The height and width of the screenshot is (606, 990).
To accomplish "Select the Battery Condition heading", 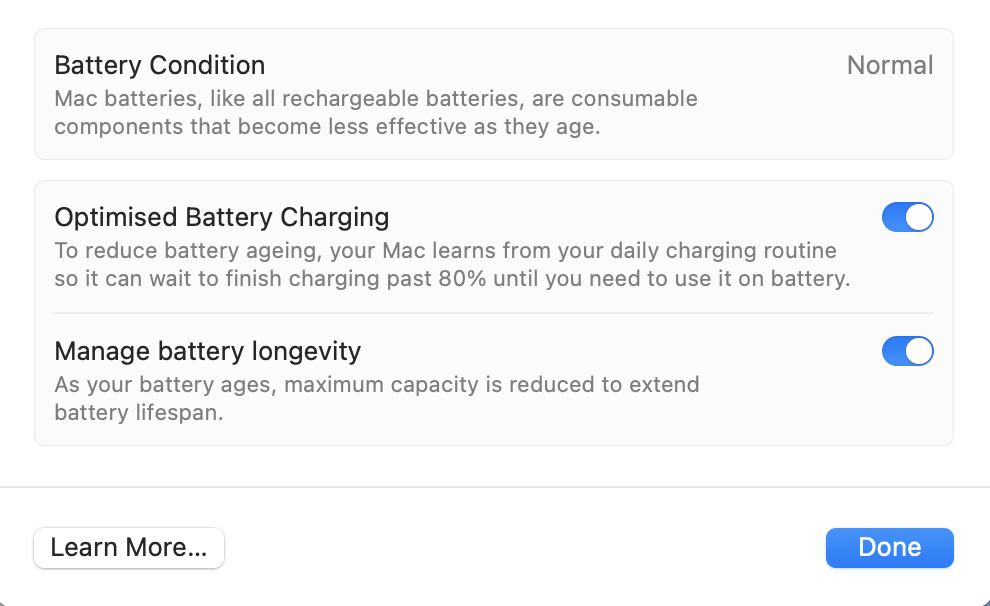I will pos(159,65).
